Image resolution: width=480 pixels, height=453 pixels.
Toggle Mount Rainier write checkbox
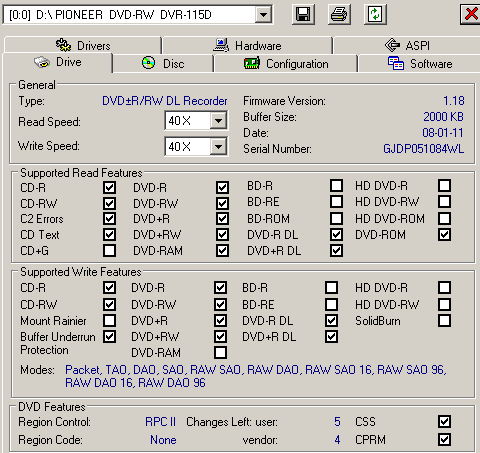pos(109,321)
